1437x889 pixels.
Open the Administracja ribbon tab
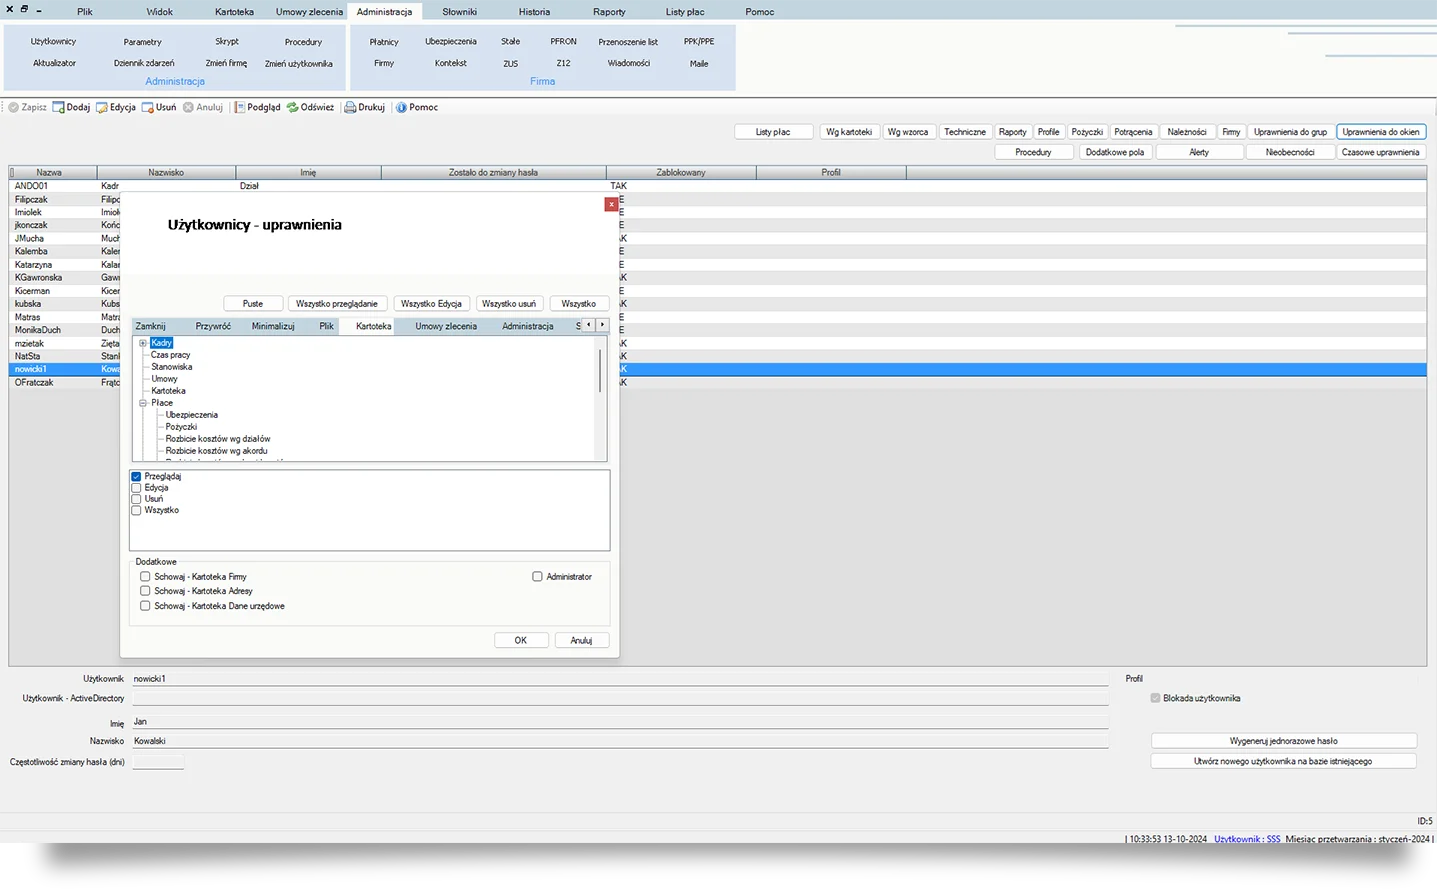[x=384, y=12]
